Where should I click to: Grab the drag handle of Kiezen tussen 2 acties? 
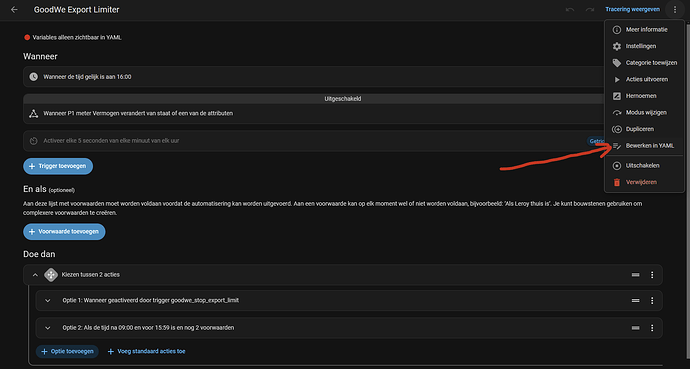(x=635, y=275)
